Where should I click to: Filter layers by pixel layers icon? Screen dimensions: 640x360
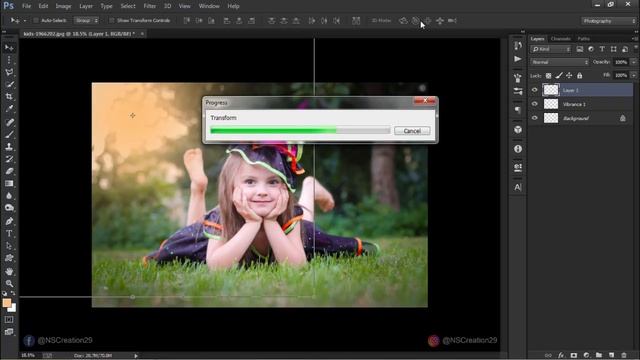coord(580,49)
